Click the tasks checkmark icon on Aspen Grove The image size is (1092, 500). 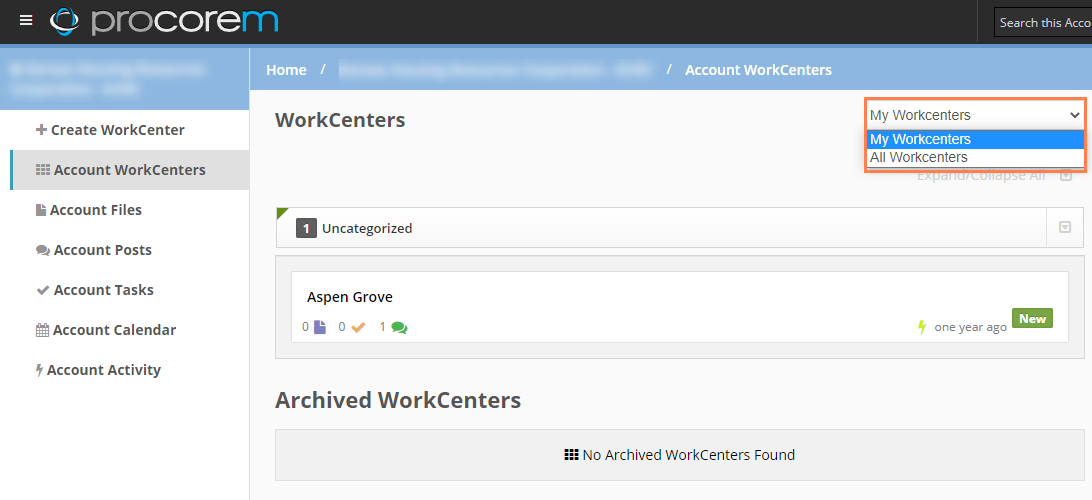[x=358, y=327]
